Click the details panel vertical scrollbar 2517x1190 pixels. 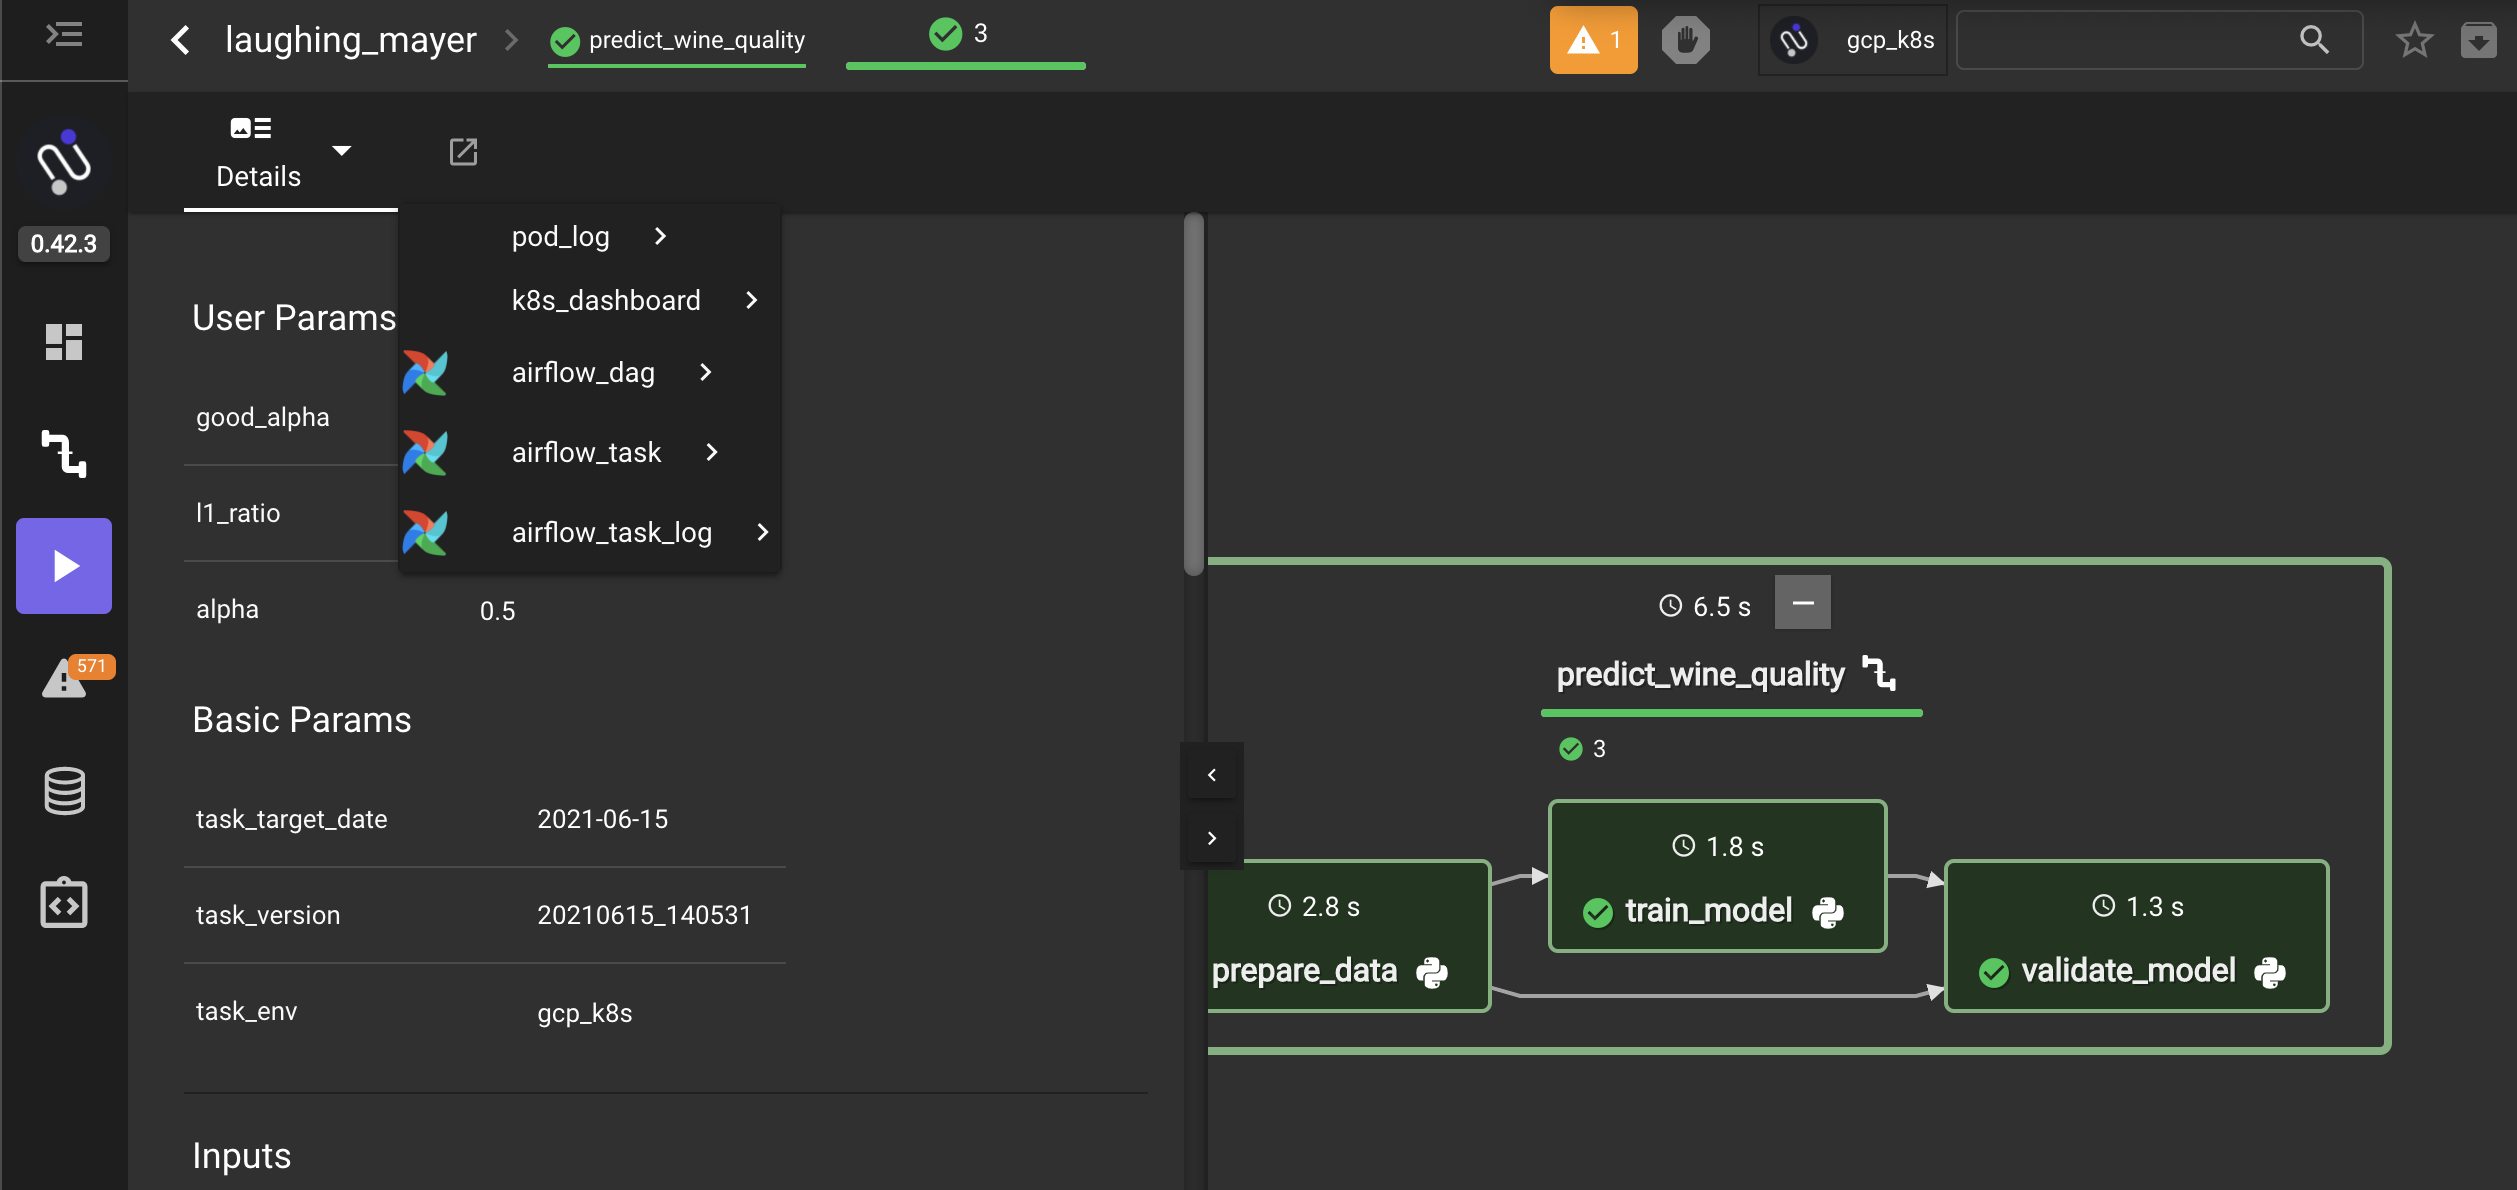1193,395
